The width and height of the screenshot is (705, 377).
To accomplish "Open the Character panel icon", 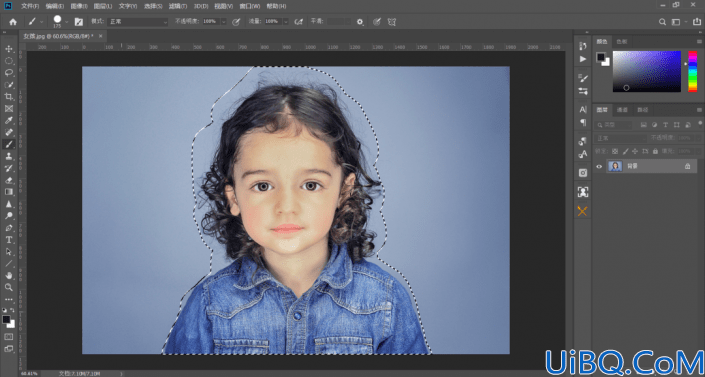I will click(x=583, y=109).
